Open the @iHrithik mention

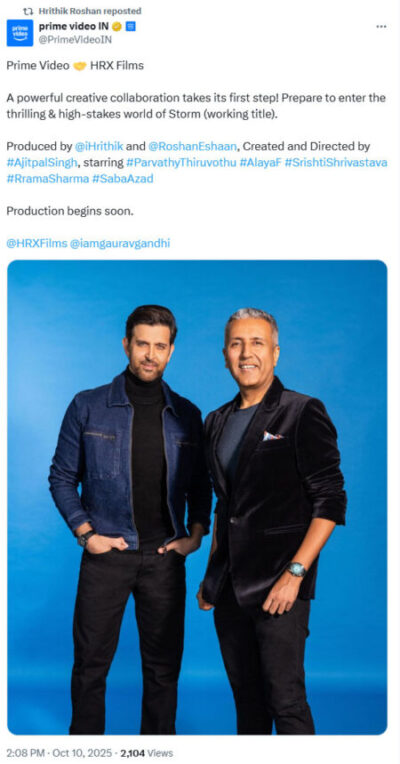coord(99,146)
